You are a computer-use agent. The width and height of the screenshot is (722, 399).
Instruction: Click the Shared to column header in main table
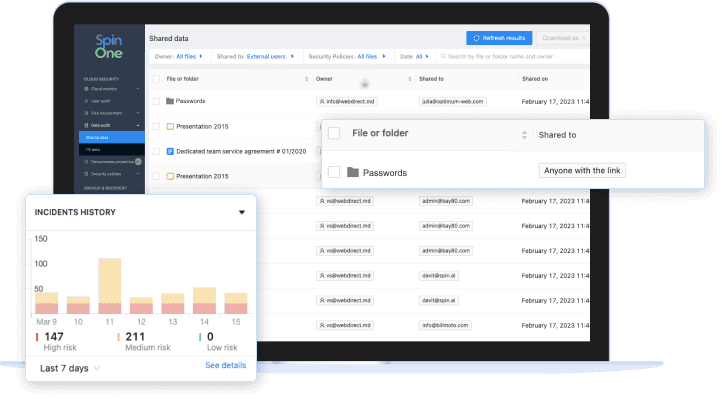pyautogui.click(x=431, y=79)
